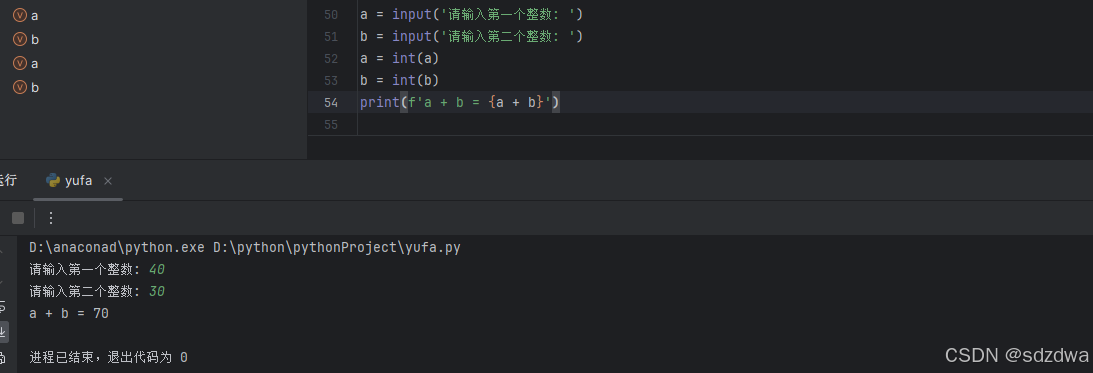This screenshot has width=1093, height=373.
Task: Select the yufa run tab
Action: (77, 181)
